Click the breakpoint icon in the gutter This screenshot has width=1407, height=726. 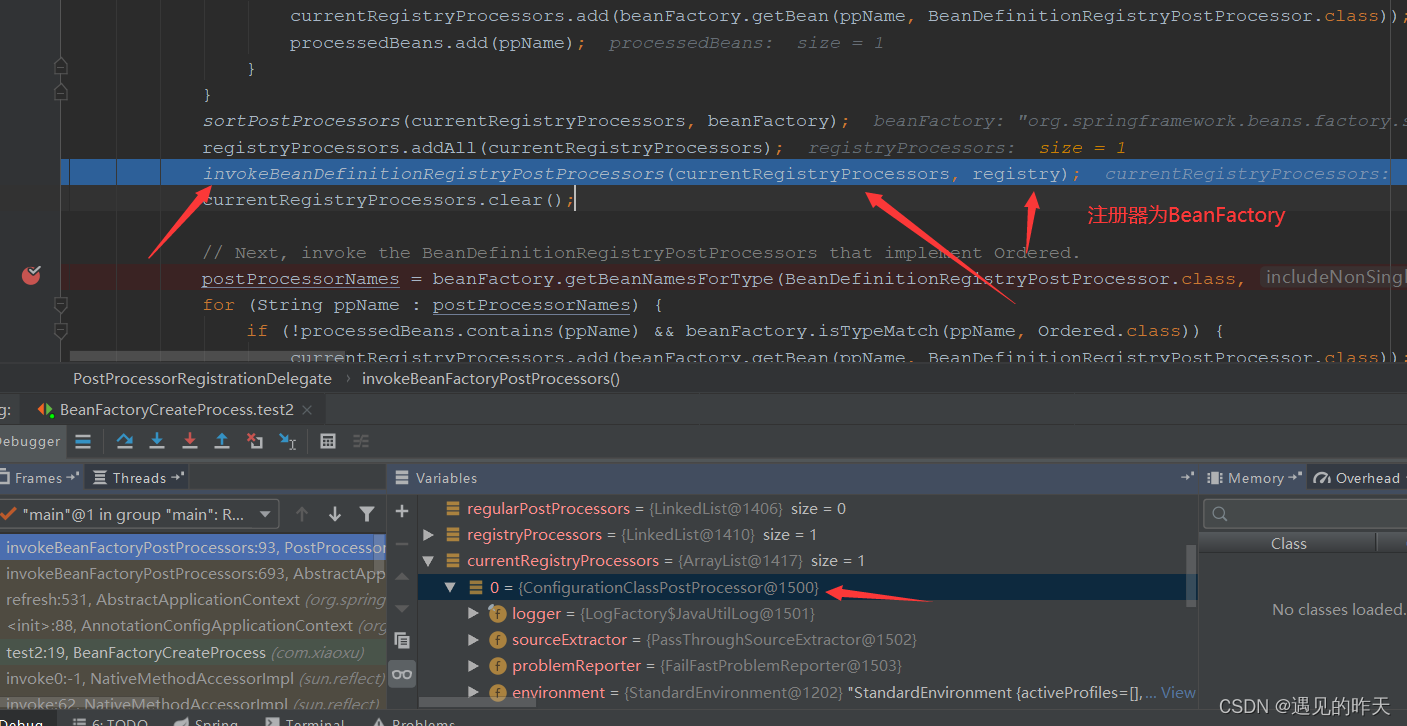tap(31, 274)
